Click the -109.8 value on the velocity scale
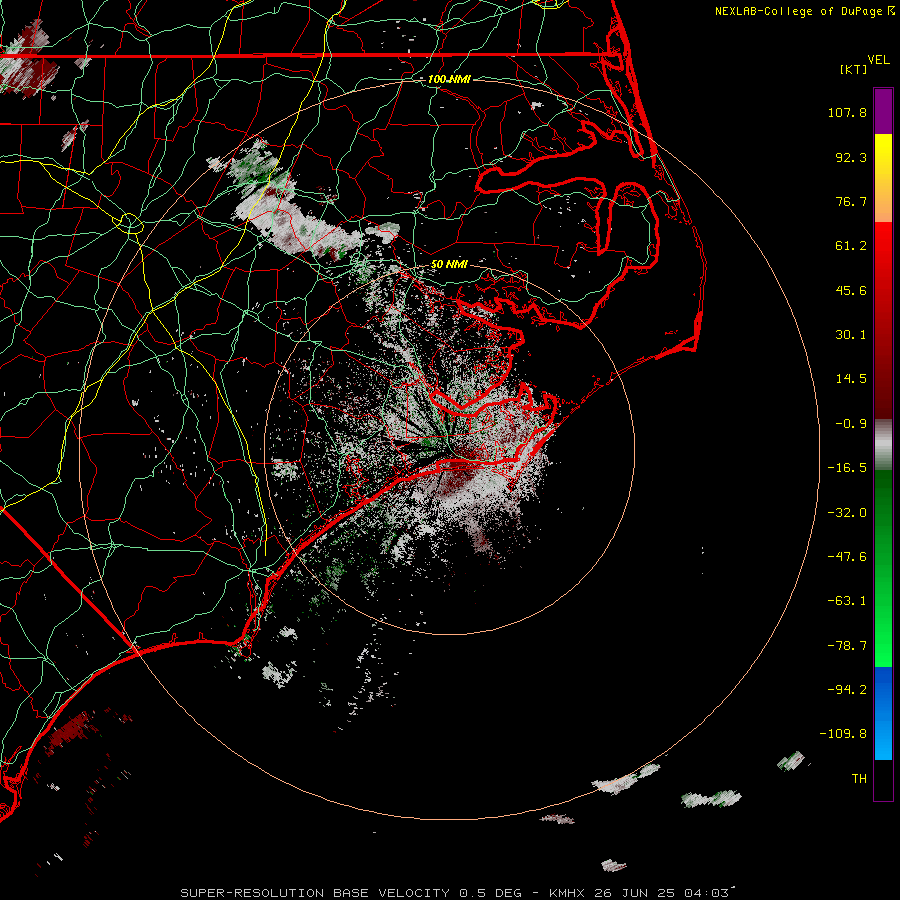This screenshot has width=900, height=900. pyautogui.click(x=843, y=734)
